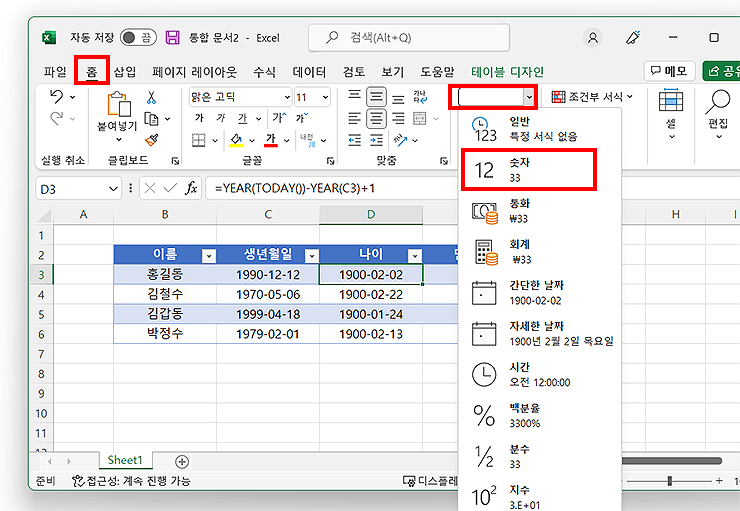Viewport: 740px width, 511px height.
Task: Click the Copy icon
Action: [x=151, y=119]
